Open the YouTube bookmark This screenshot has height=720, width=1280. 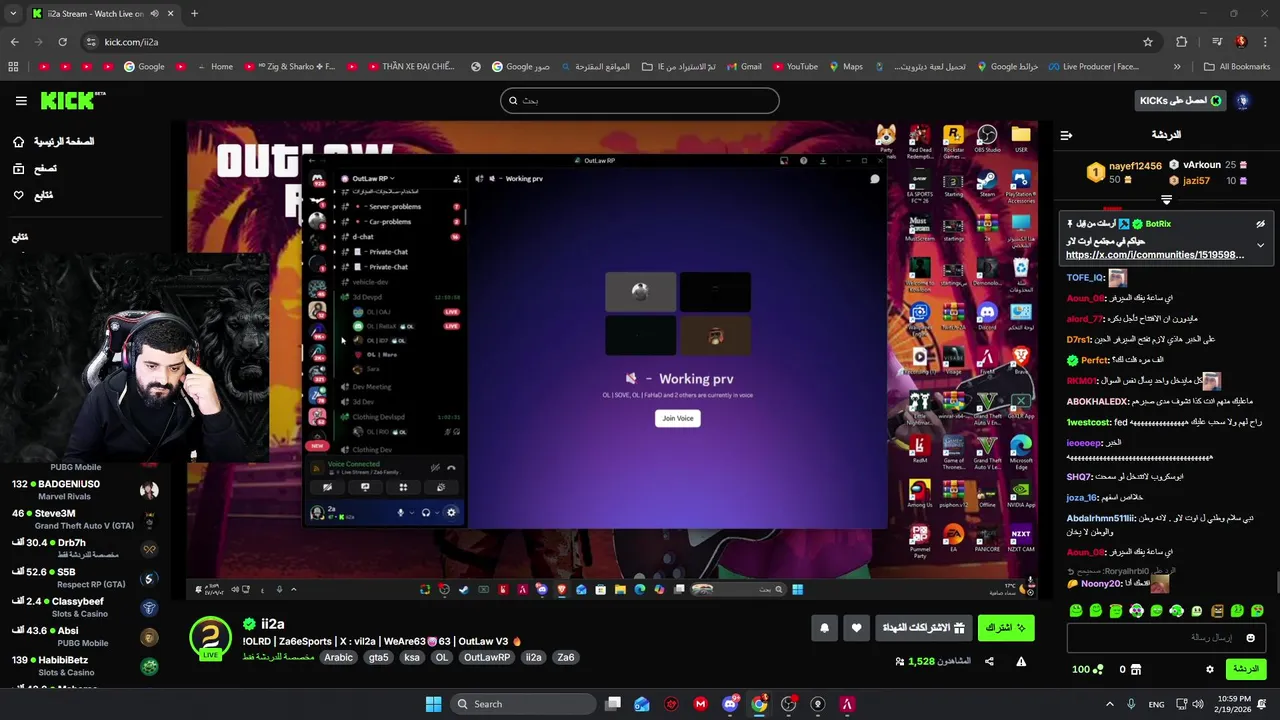(x=794, y=67)
